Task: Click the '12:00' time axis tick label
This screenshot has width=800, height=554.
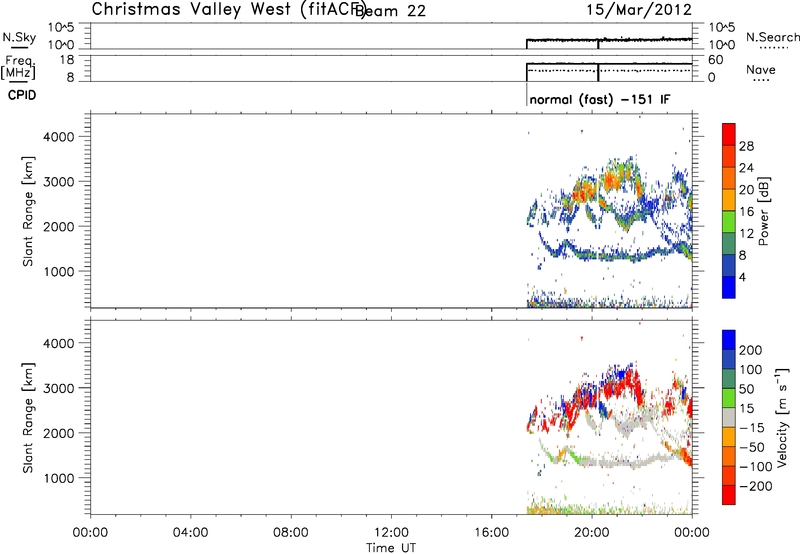Action: (391, 533)
